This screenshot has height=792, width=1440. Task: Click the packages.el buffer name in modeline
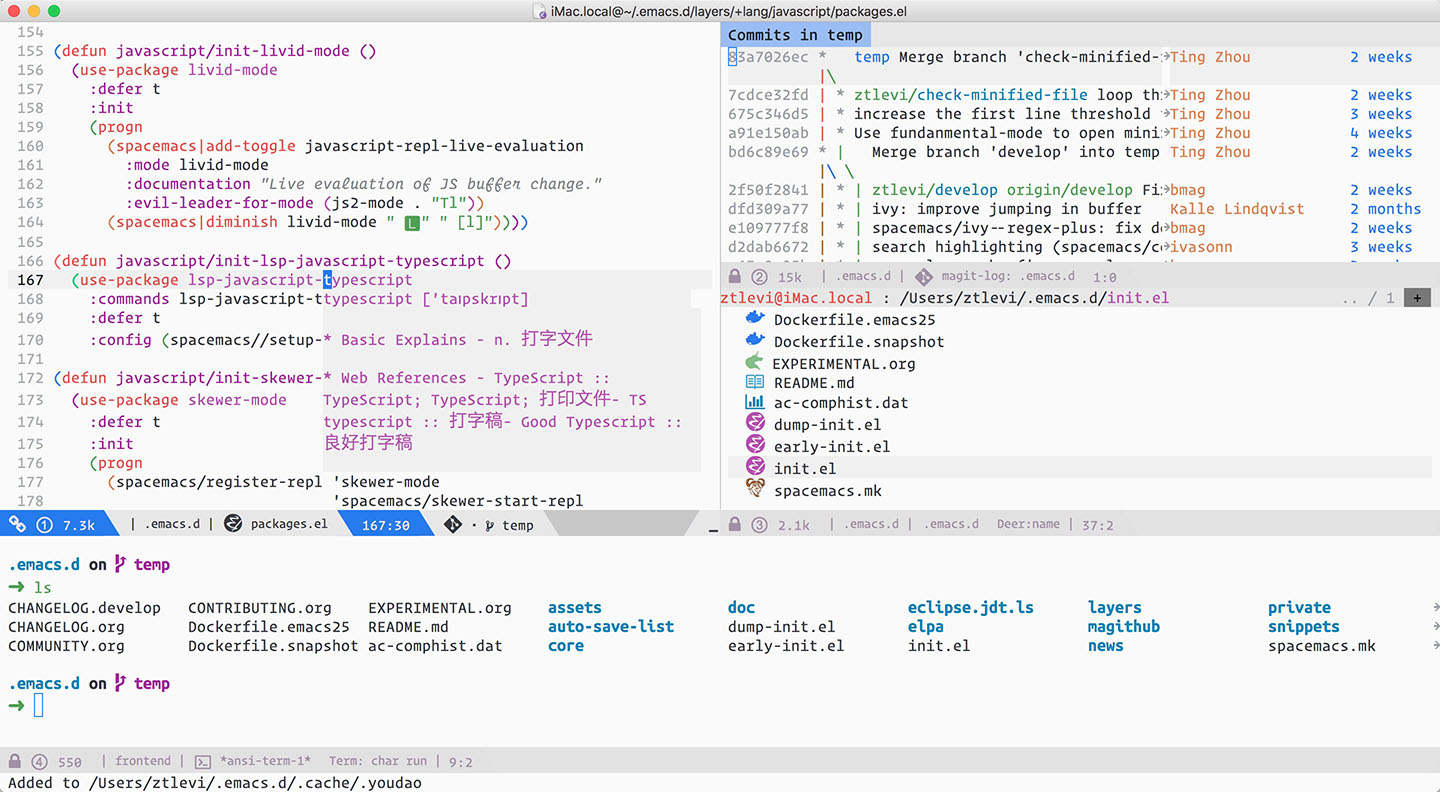click(x=289, y=524)
